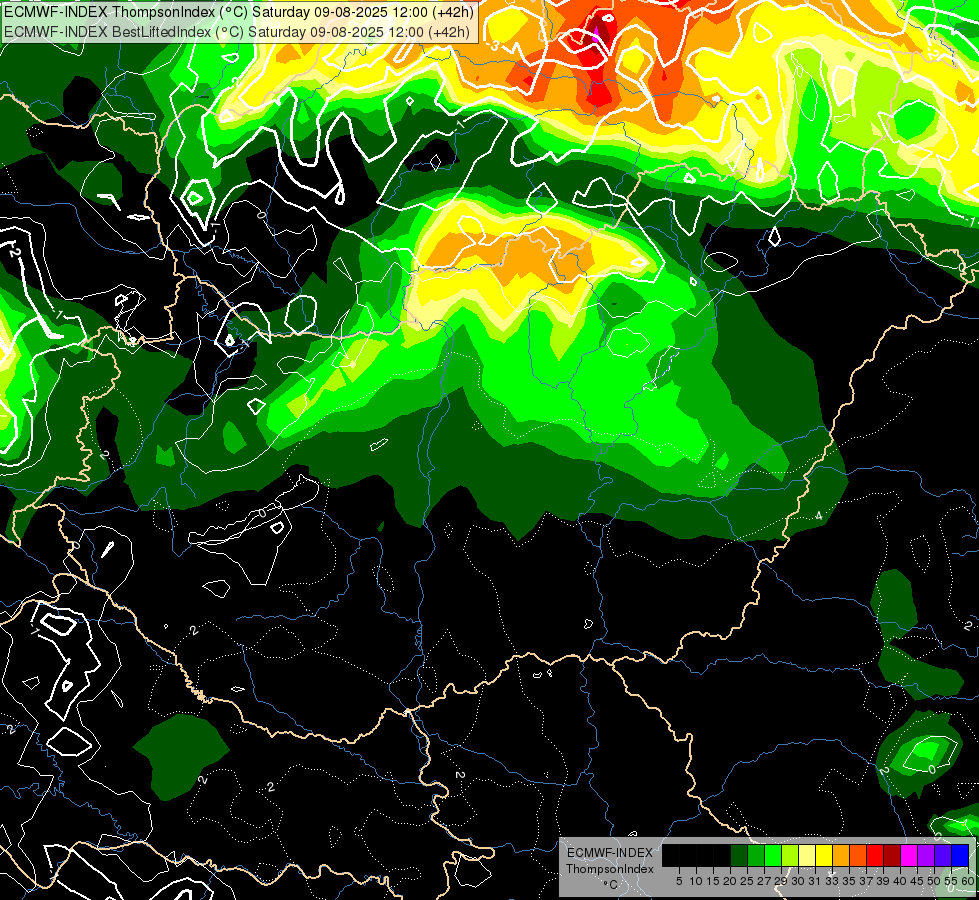Choose the red-orange 35–37 legend swatch

(x=858, y=855)
